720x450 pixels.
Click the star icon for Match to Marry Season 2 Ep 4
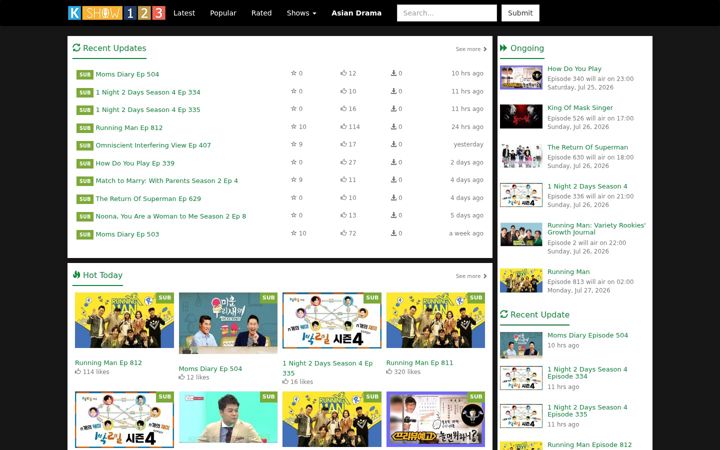pyautogui.click(x=293, y=180)
